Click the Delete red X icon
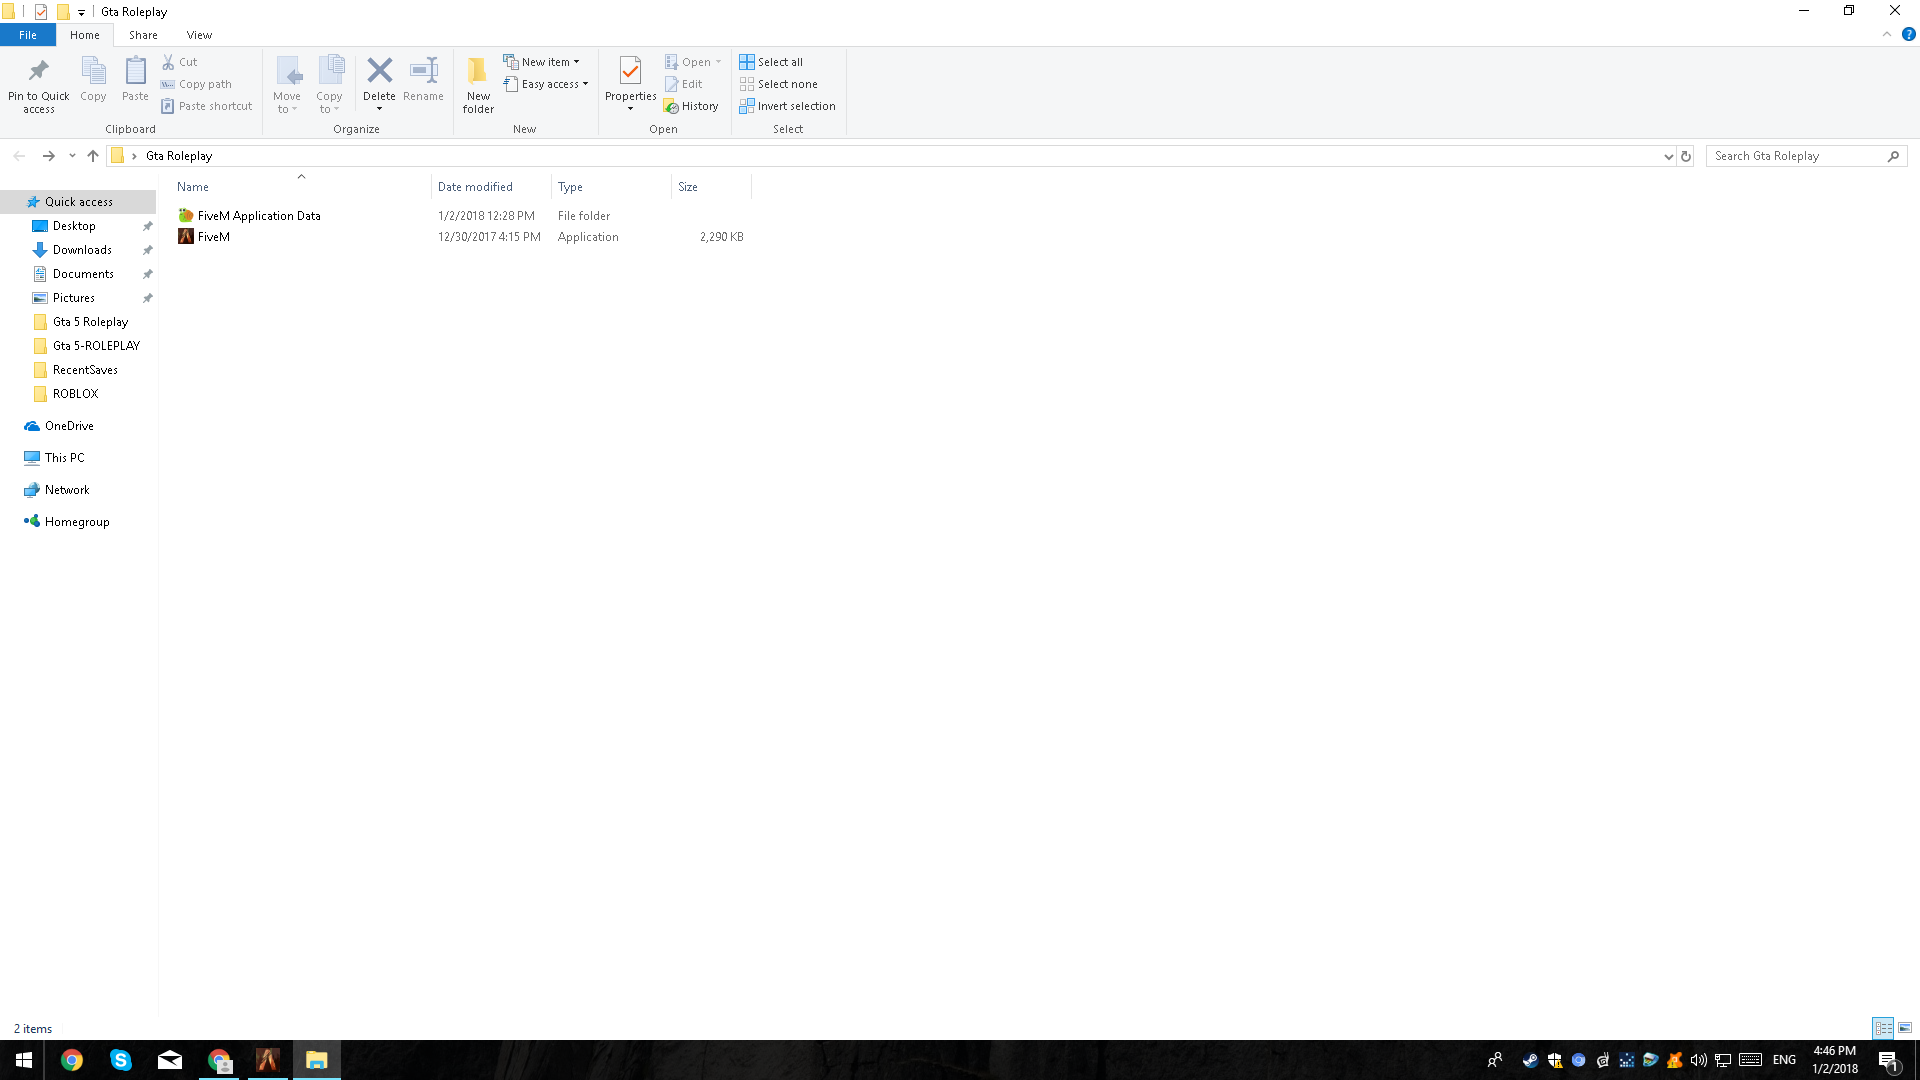 pyautogui.click(x=379, y=70)
